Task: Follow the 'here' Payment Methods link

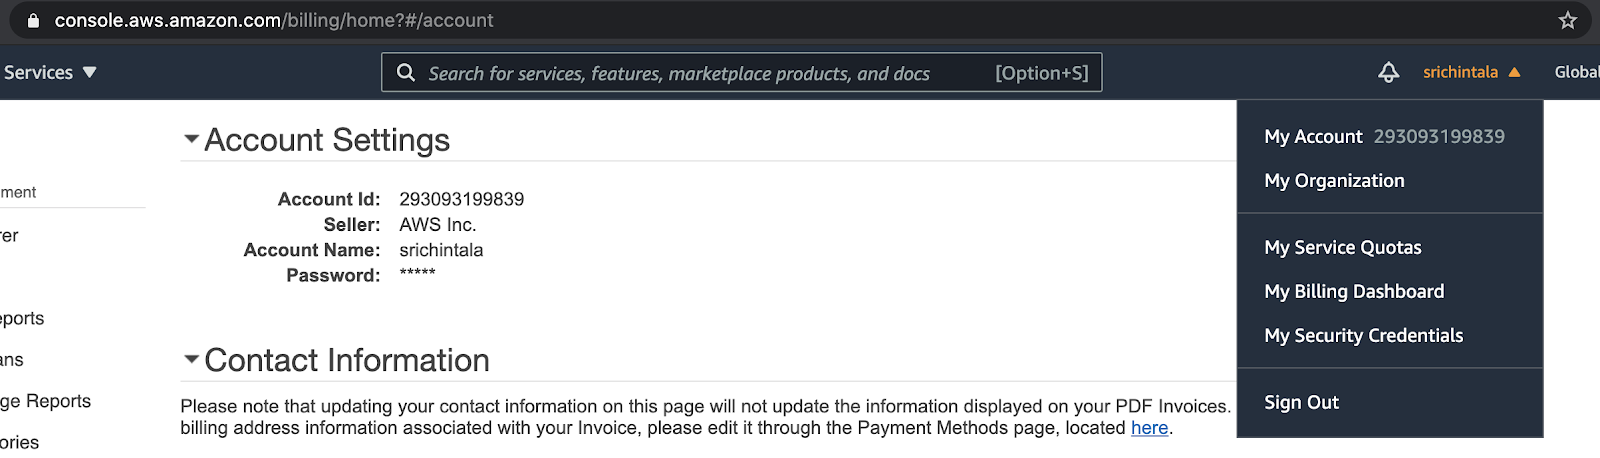Action: point(1149,428)
